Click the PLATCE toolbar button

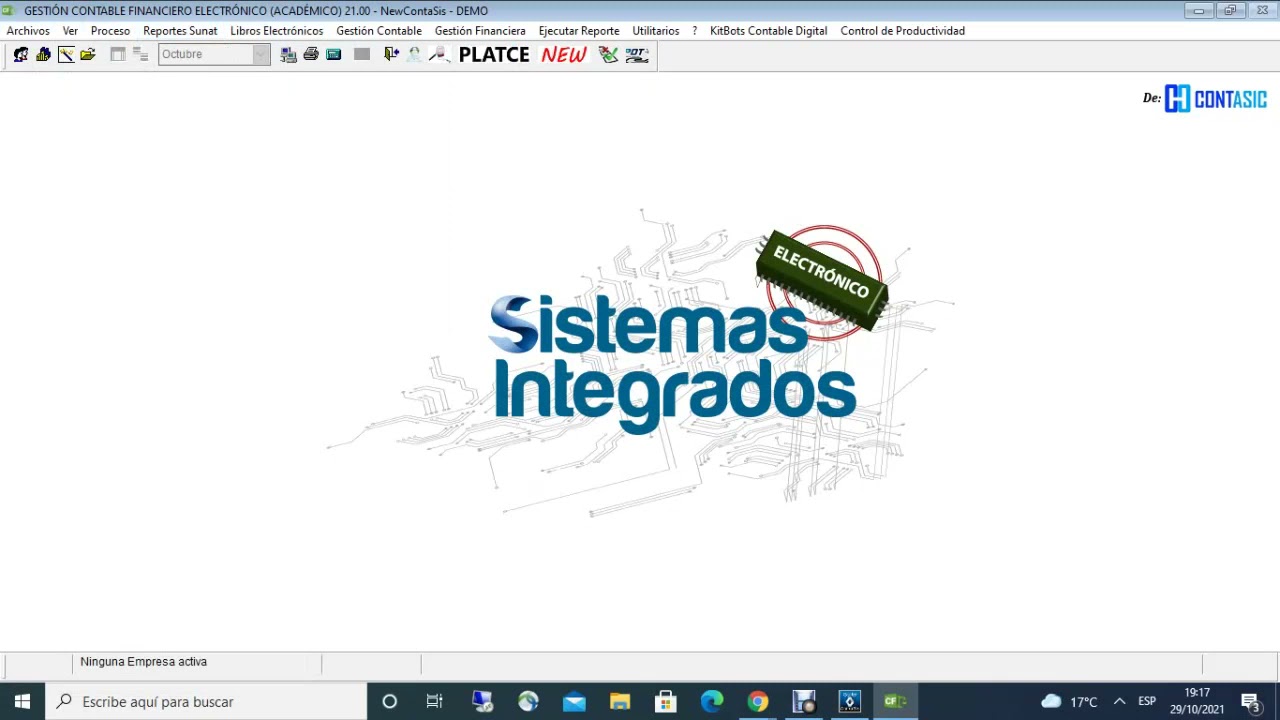point(494,55)
